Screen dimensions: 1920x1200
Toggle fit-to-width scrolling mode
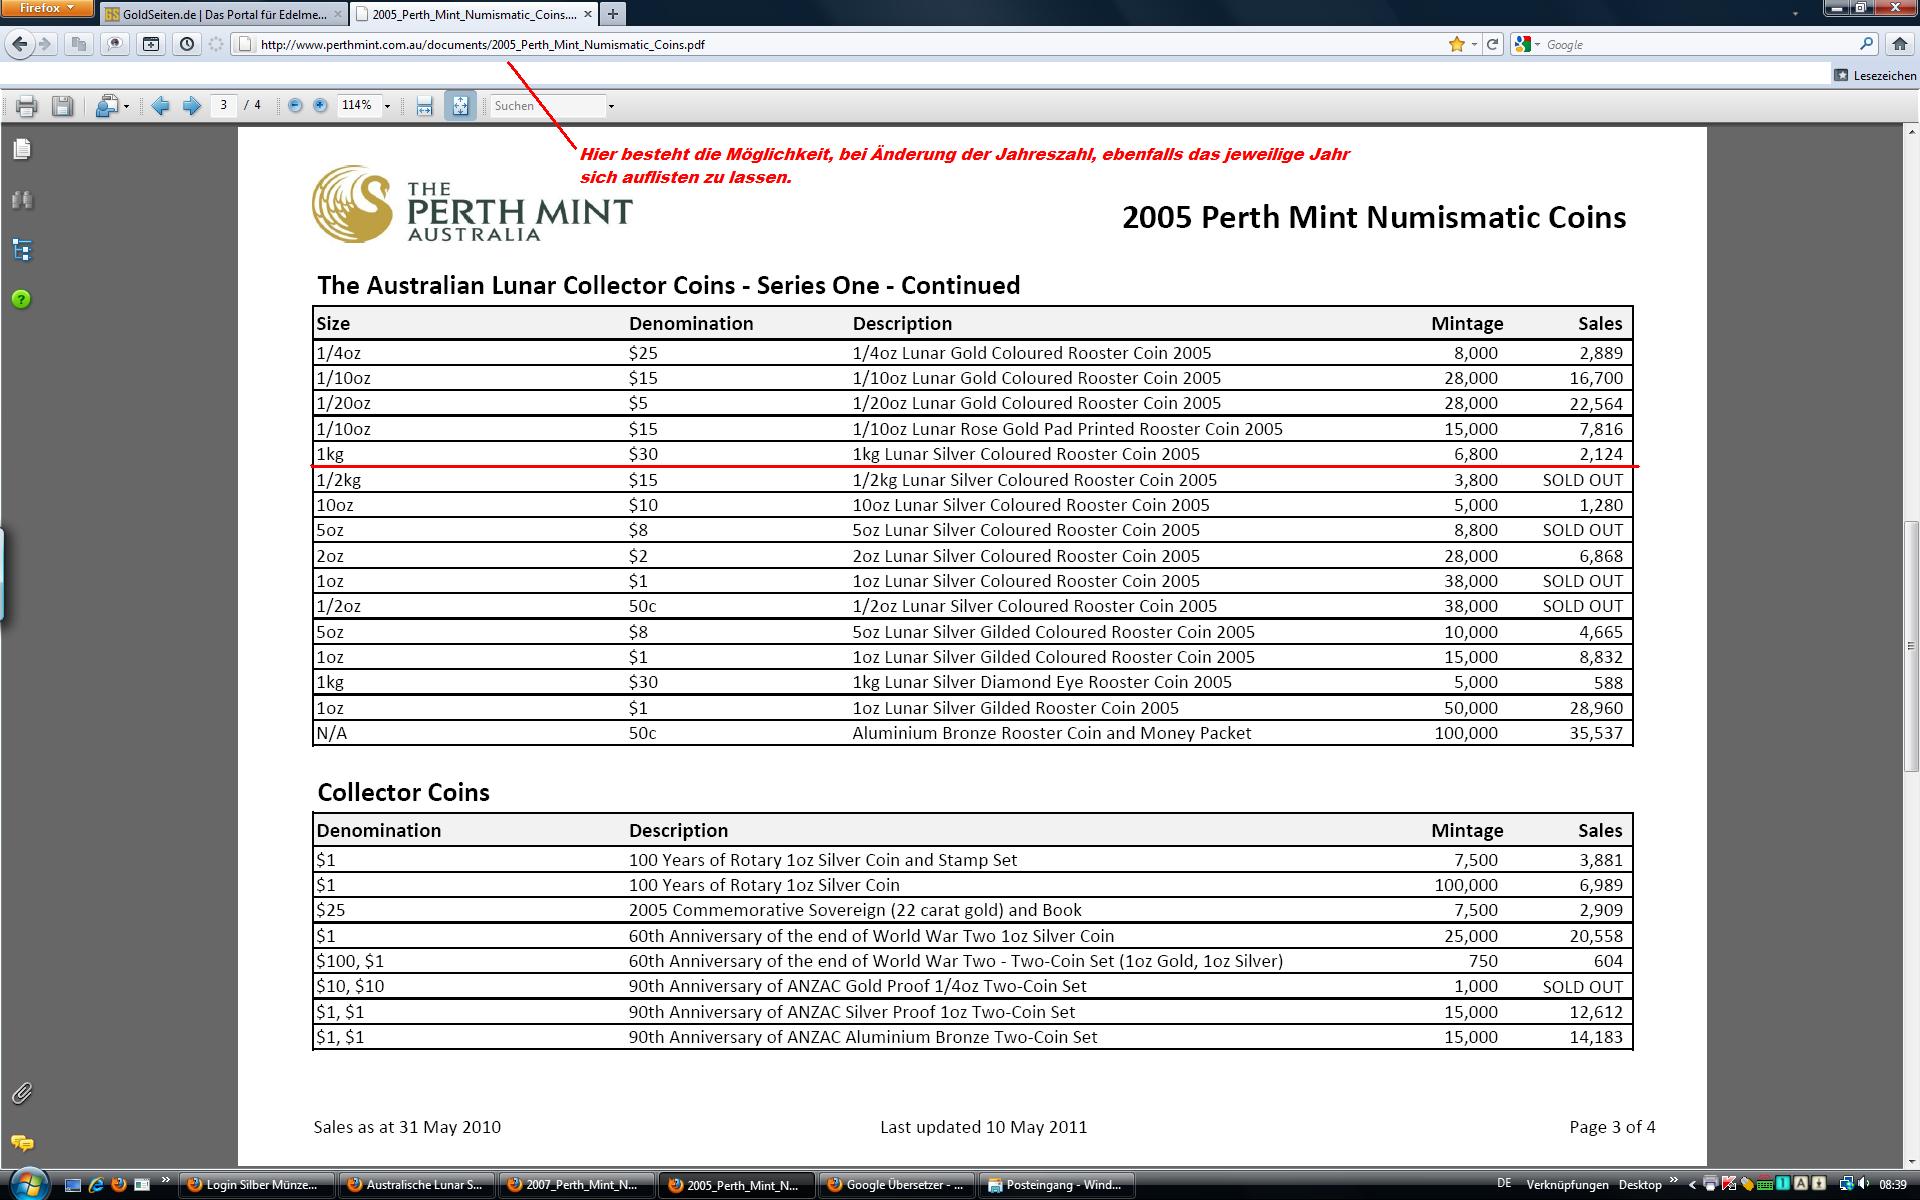tap(424, 106)
